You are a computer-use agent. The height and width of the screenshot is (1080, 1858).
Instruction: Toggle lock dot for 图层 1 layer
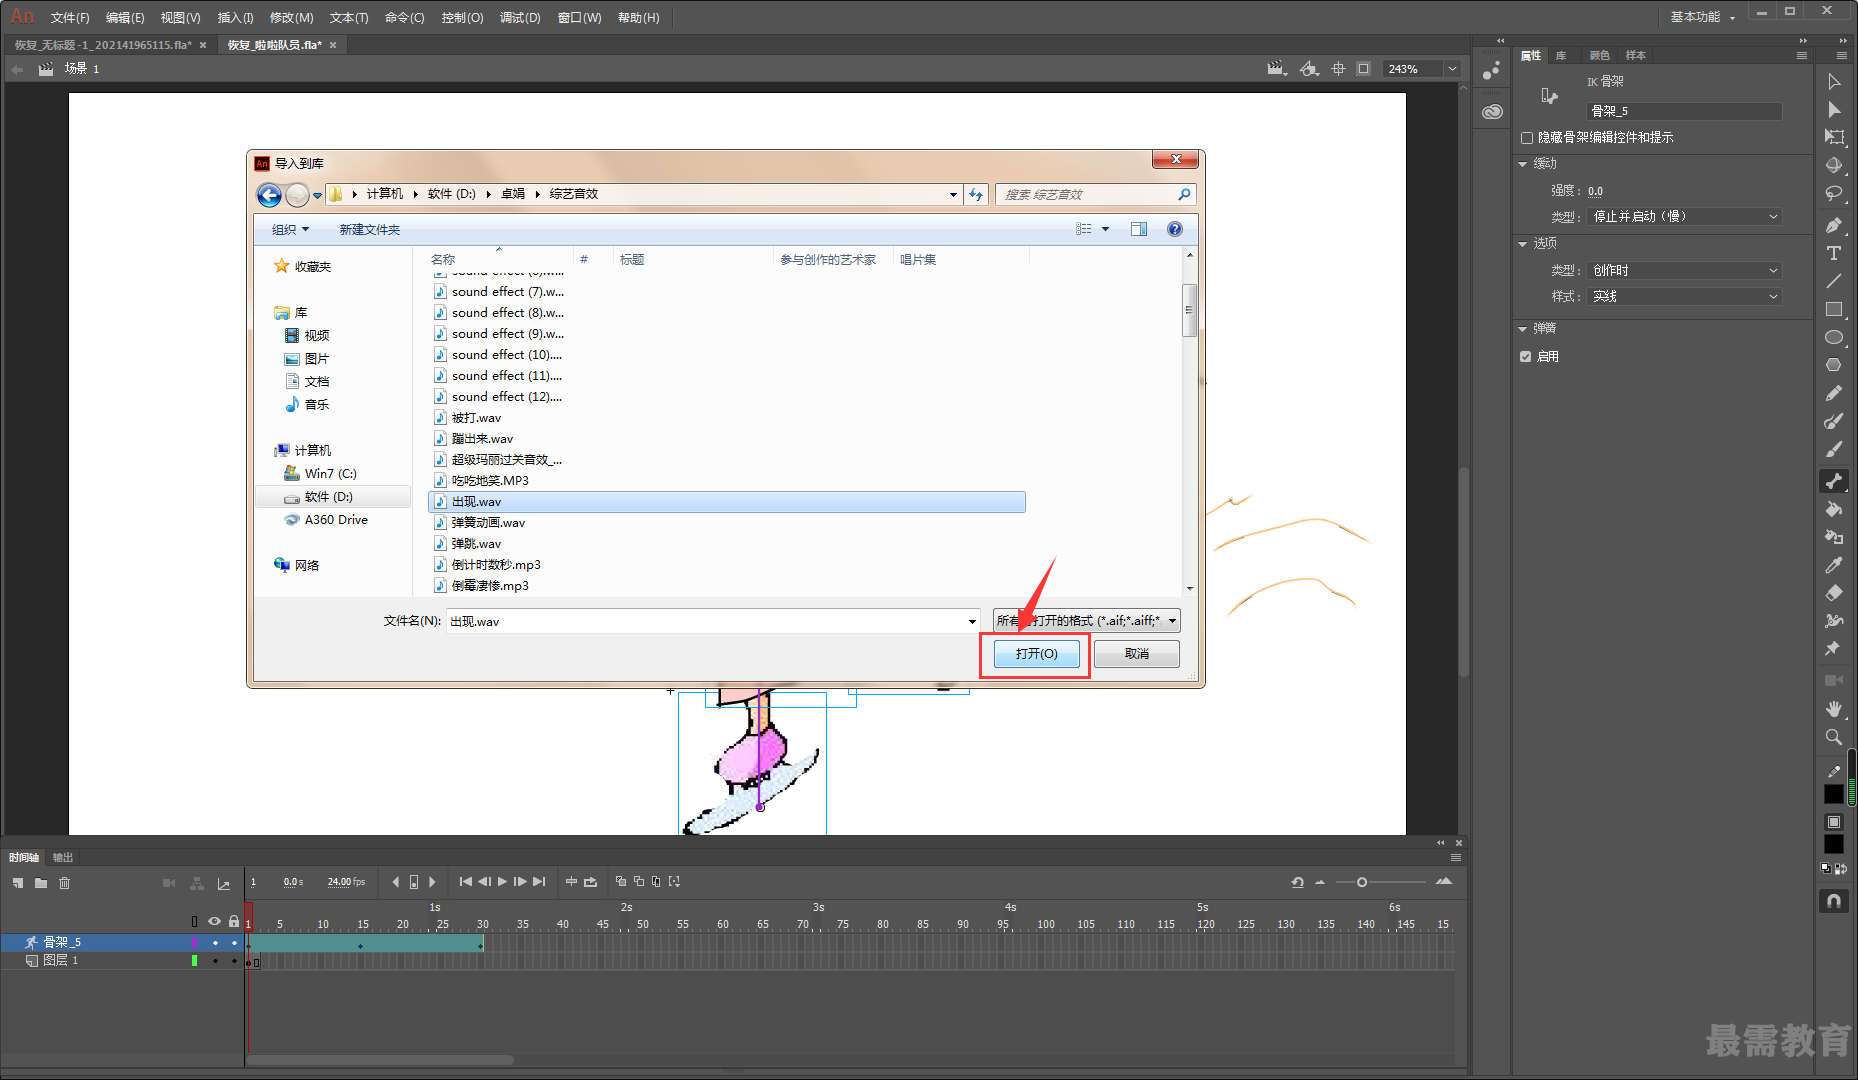coord(235,961)
